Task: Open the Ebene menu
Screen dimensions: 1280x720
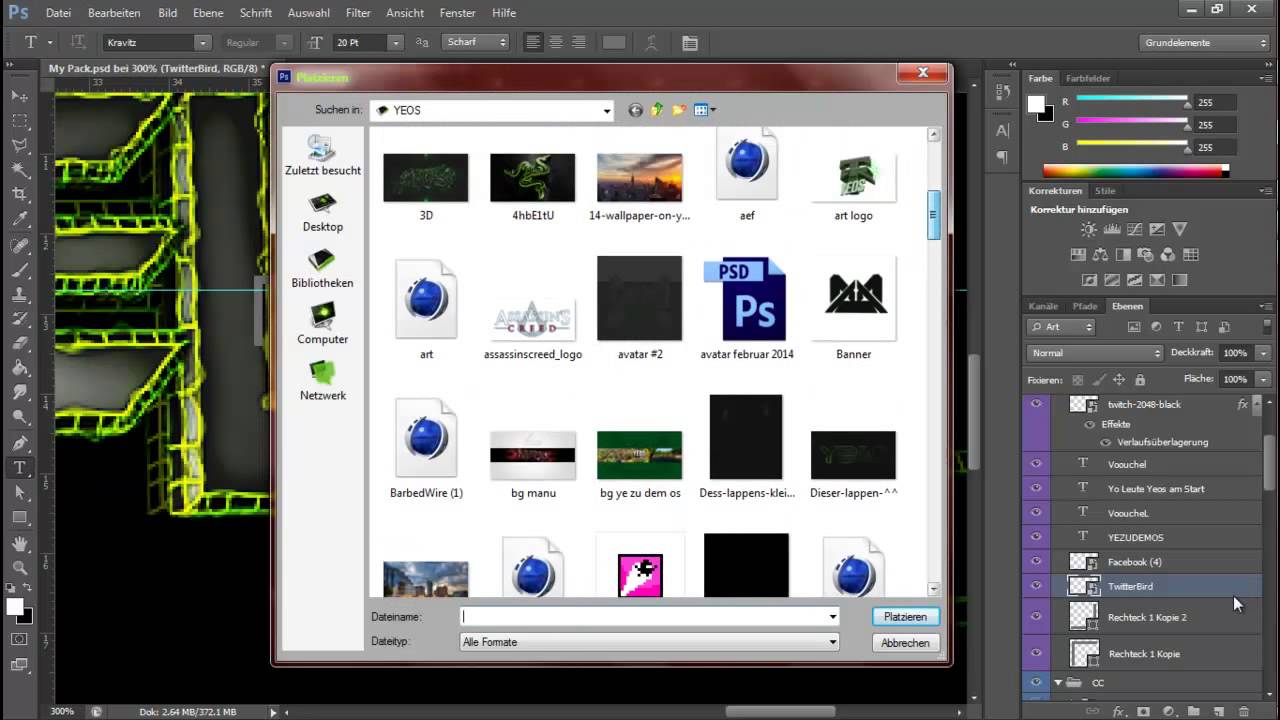Action: tap(208, 13)
